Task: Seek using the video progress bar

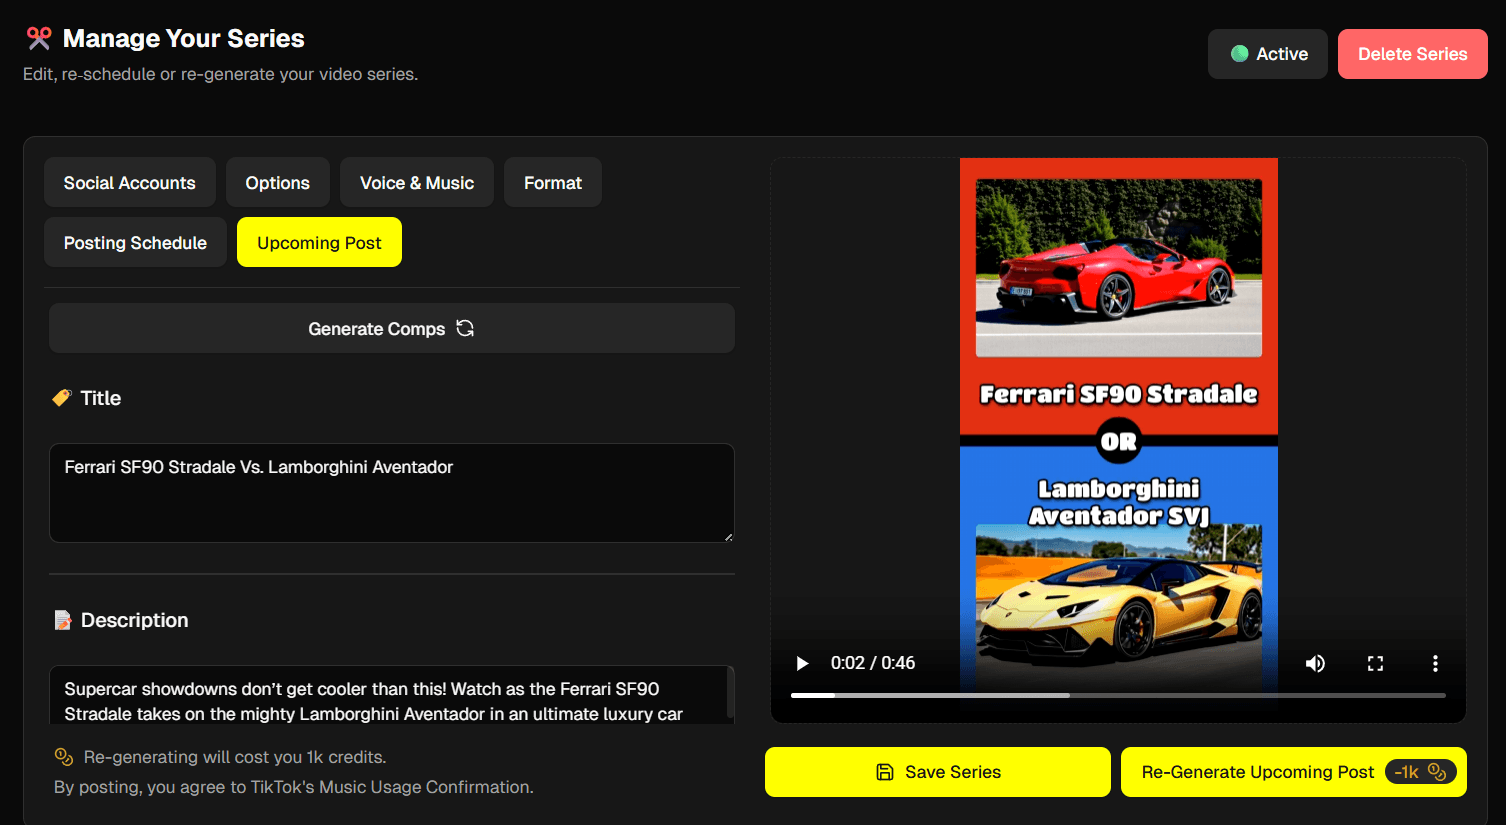Action: point(1118,695)
